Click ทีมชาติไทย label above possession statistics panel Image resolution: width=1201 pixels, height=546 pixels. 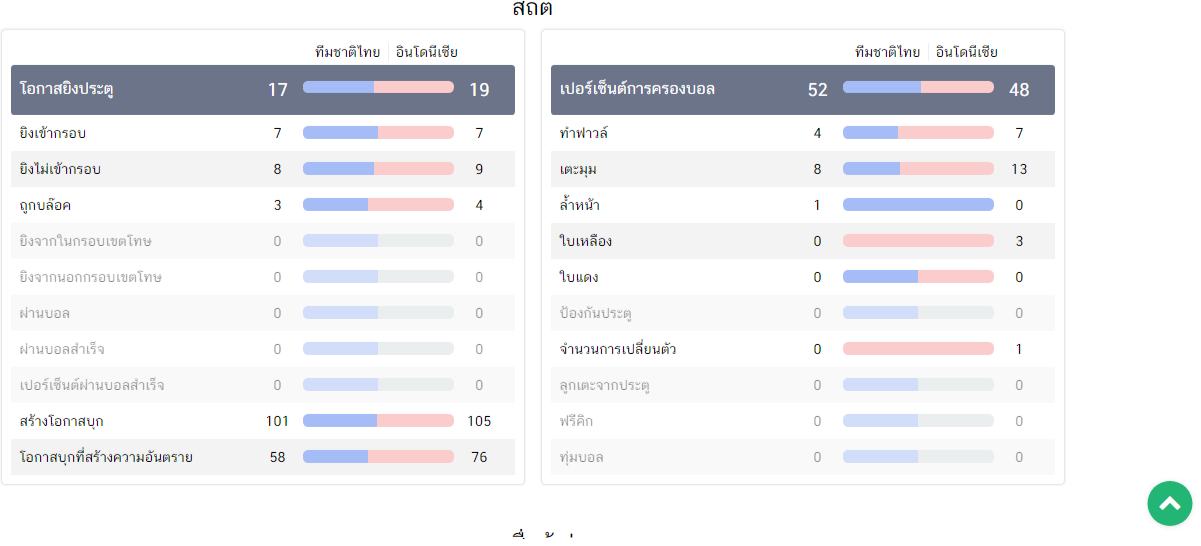[x=887, y=52]
